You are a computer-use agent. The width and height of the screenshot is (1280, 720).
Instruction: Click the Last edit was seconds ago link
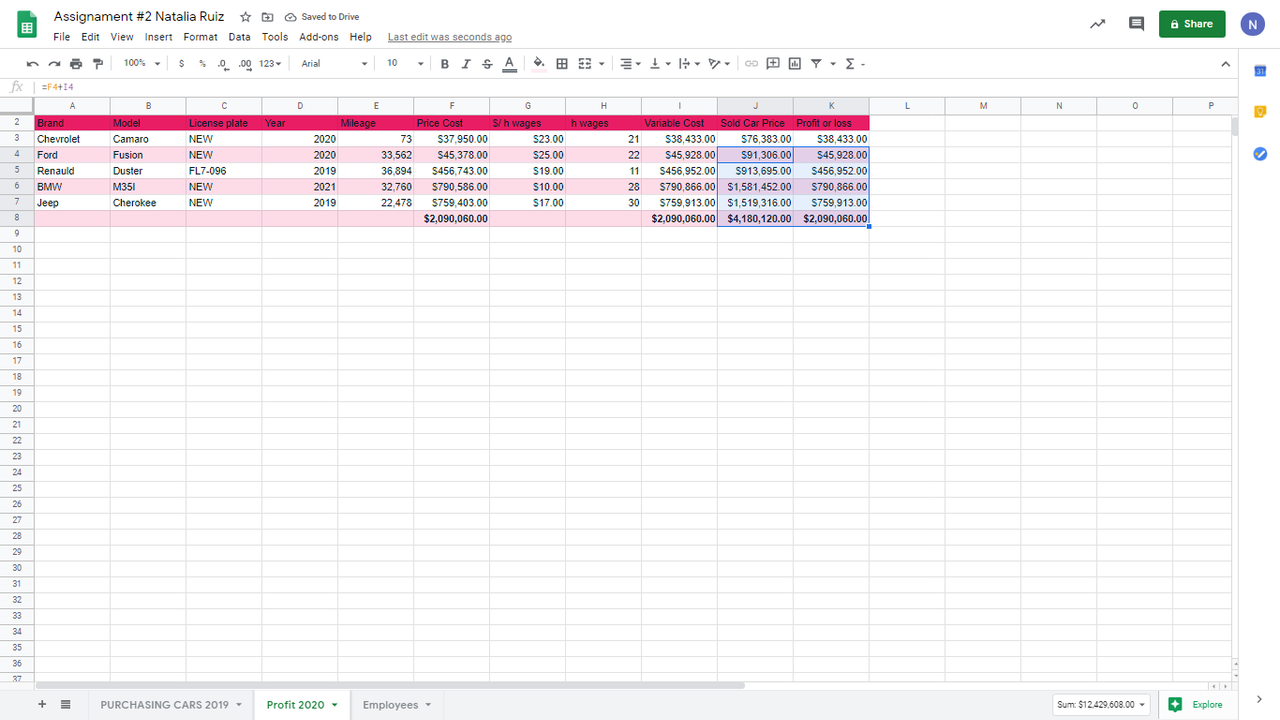[x=450, y=37]
